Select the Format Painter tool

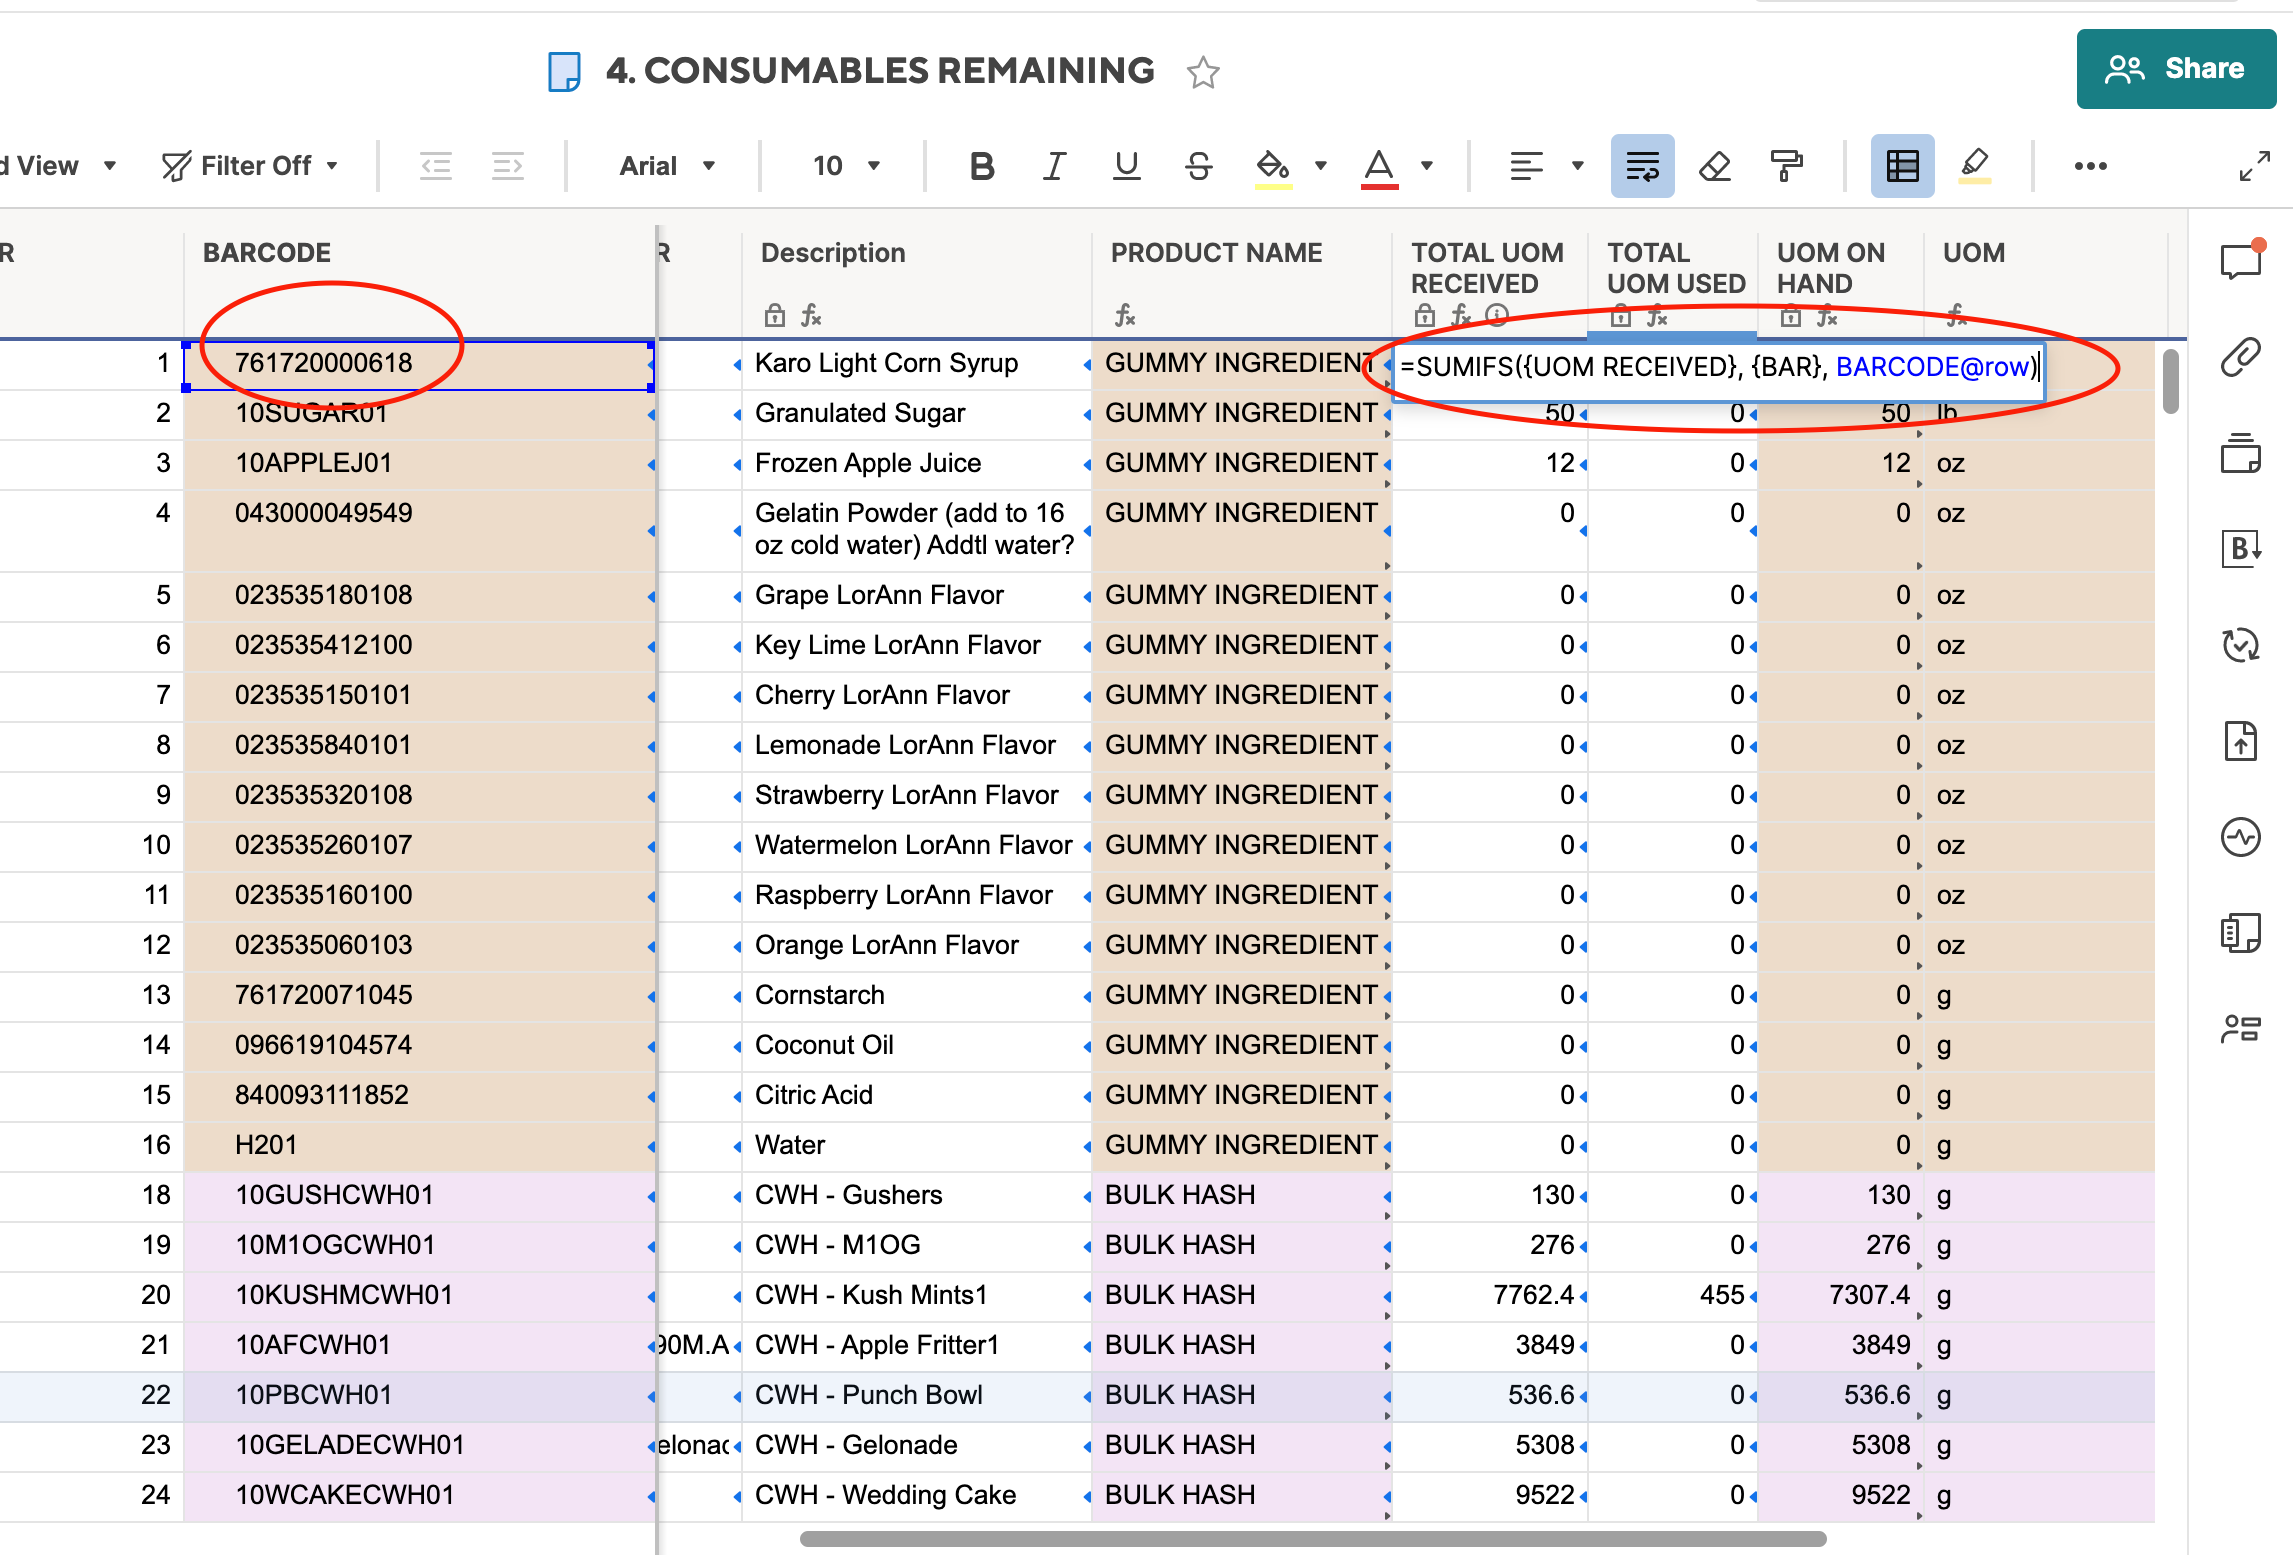(1788, 166)
